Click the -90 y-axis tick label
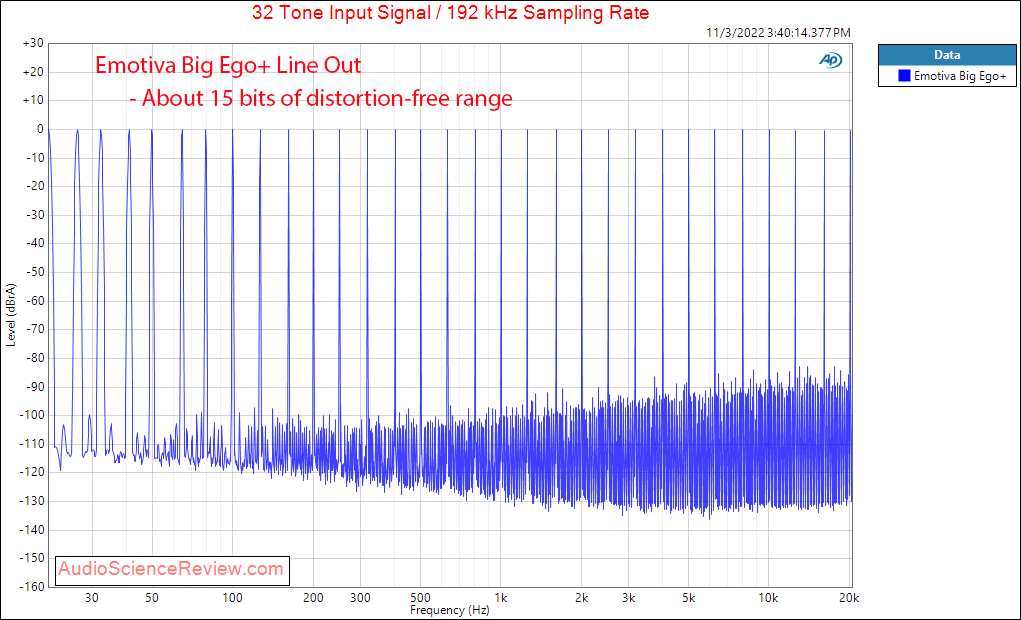1021x620 pixels. (33, 386)
